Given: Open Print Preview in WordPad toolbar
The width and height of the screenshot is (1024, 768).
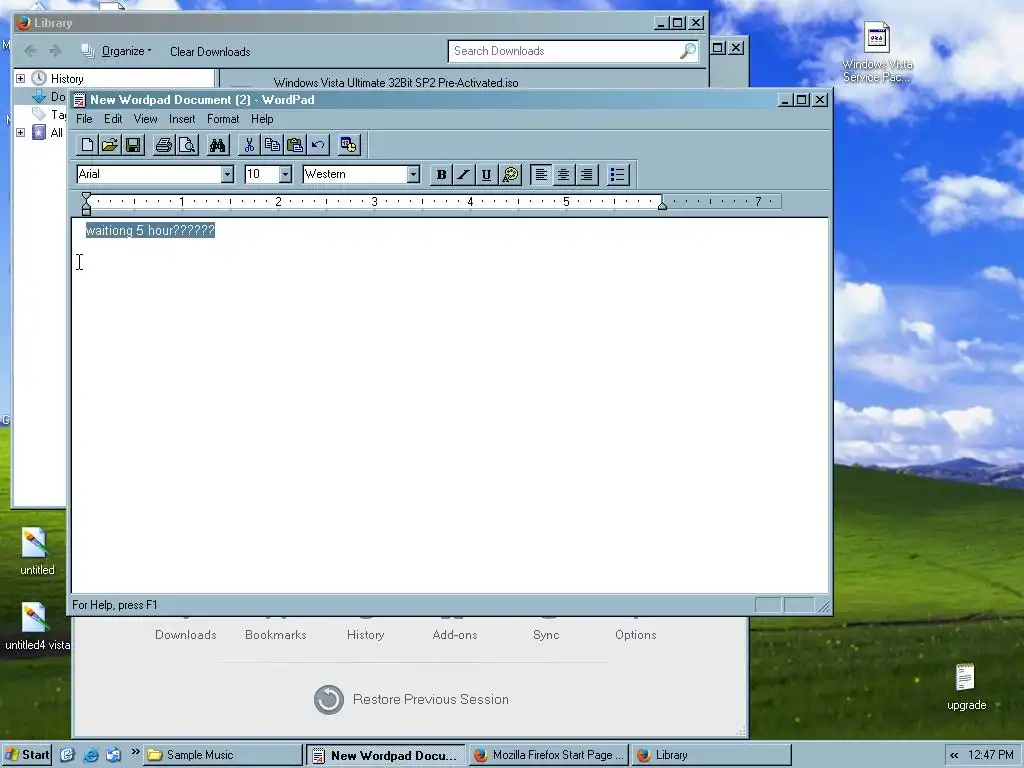Looking at the screenshot, I should pos(187,145).
